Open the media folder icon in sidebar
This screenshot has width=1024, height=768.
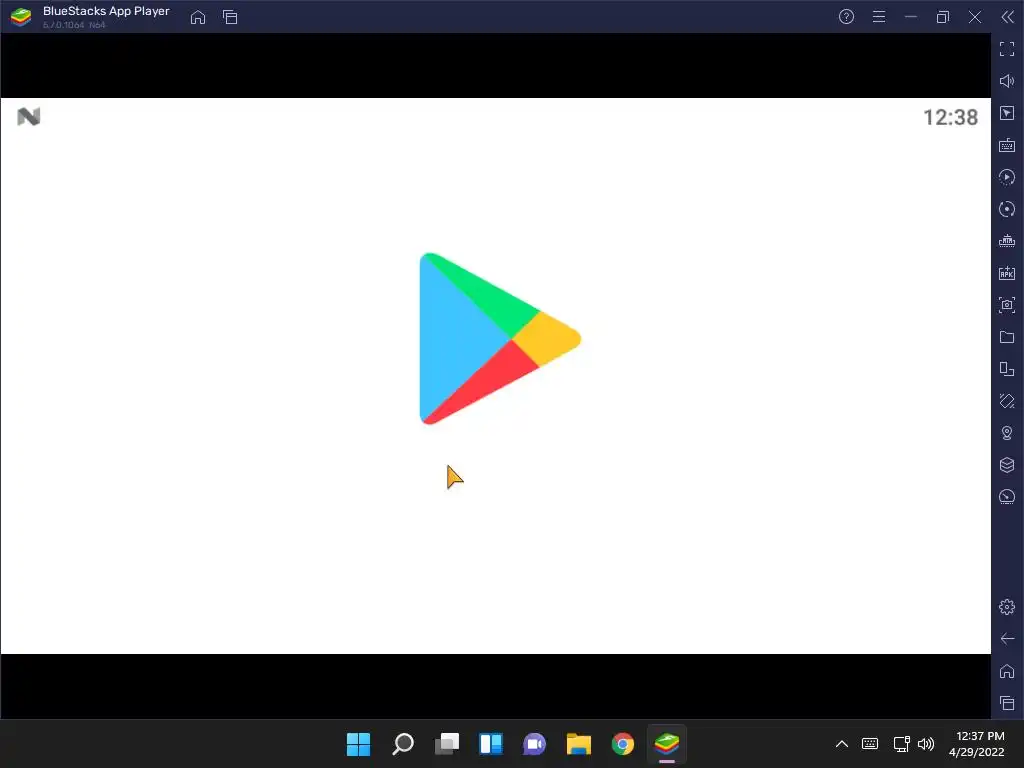(x=1007, y=337)
